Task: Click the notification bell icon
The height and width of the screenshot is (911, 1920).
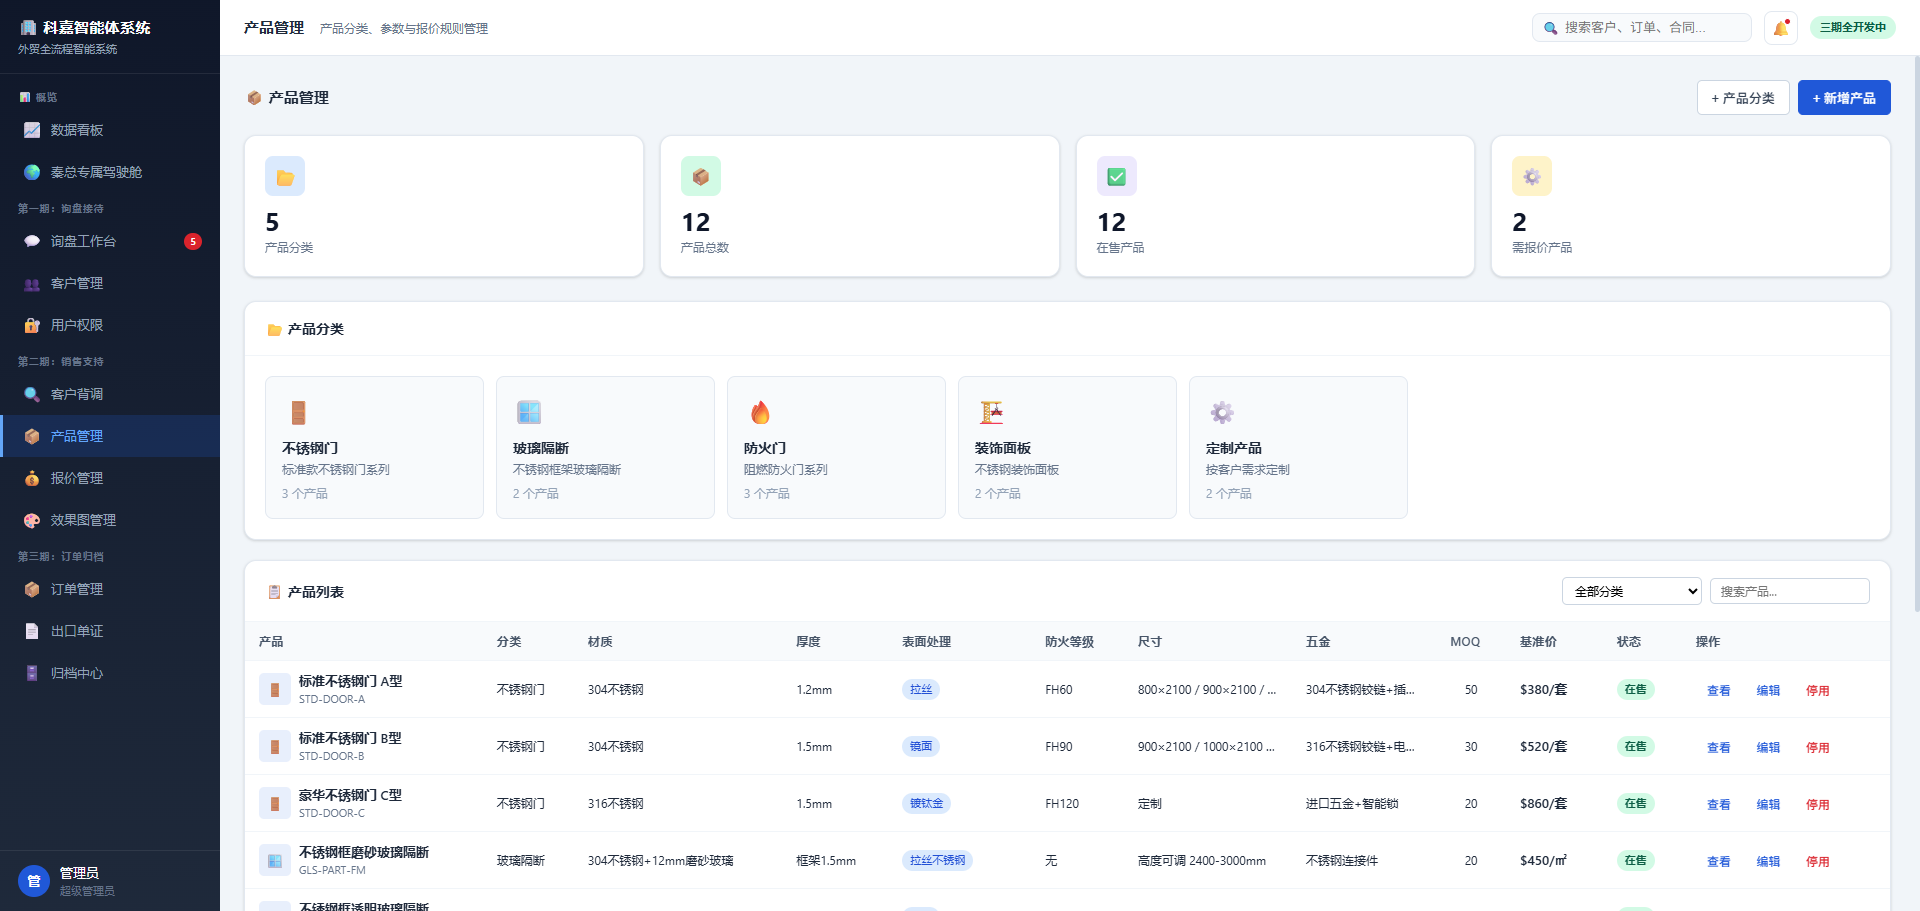Action: [x=1781, y=28]
